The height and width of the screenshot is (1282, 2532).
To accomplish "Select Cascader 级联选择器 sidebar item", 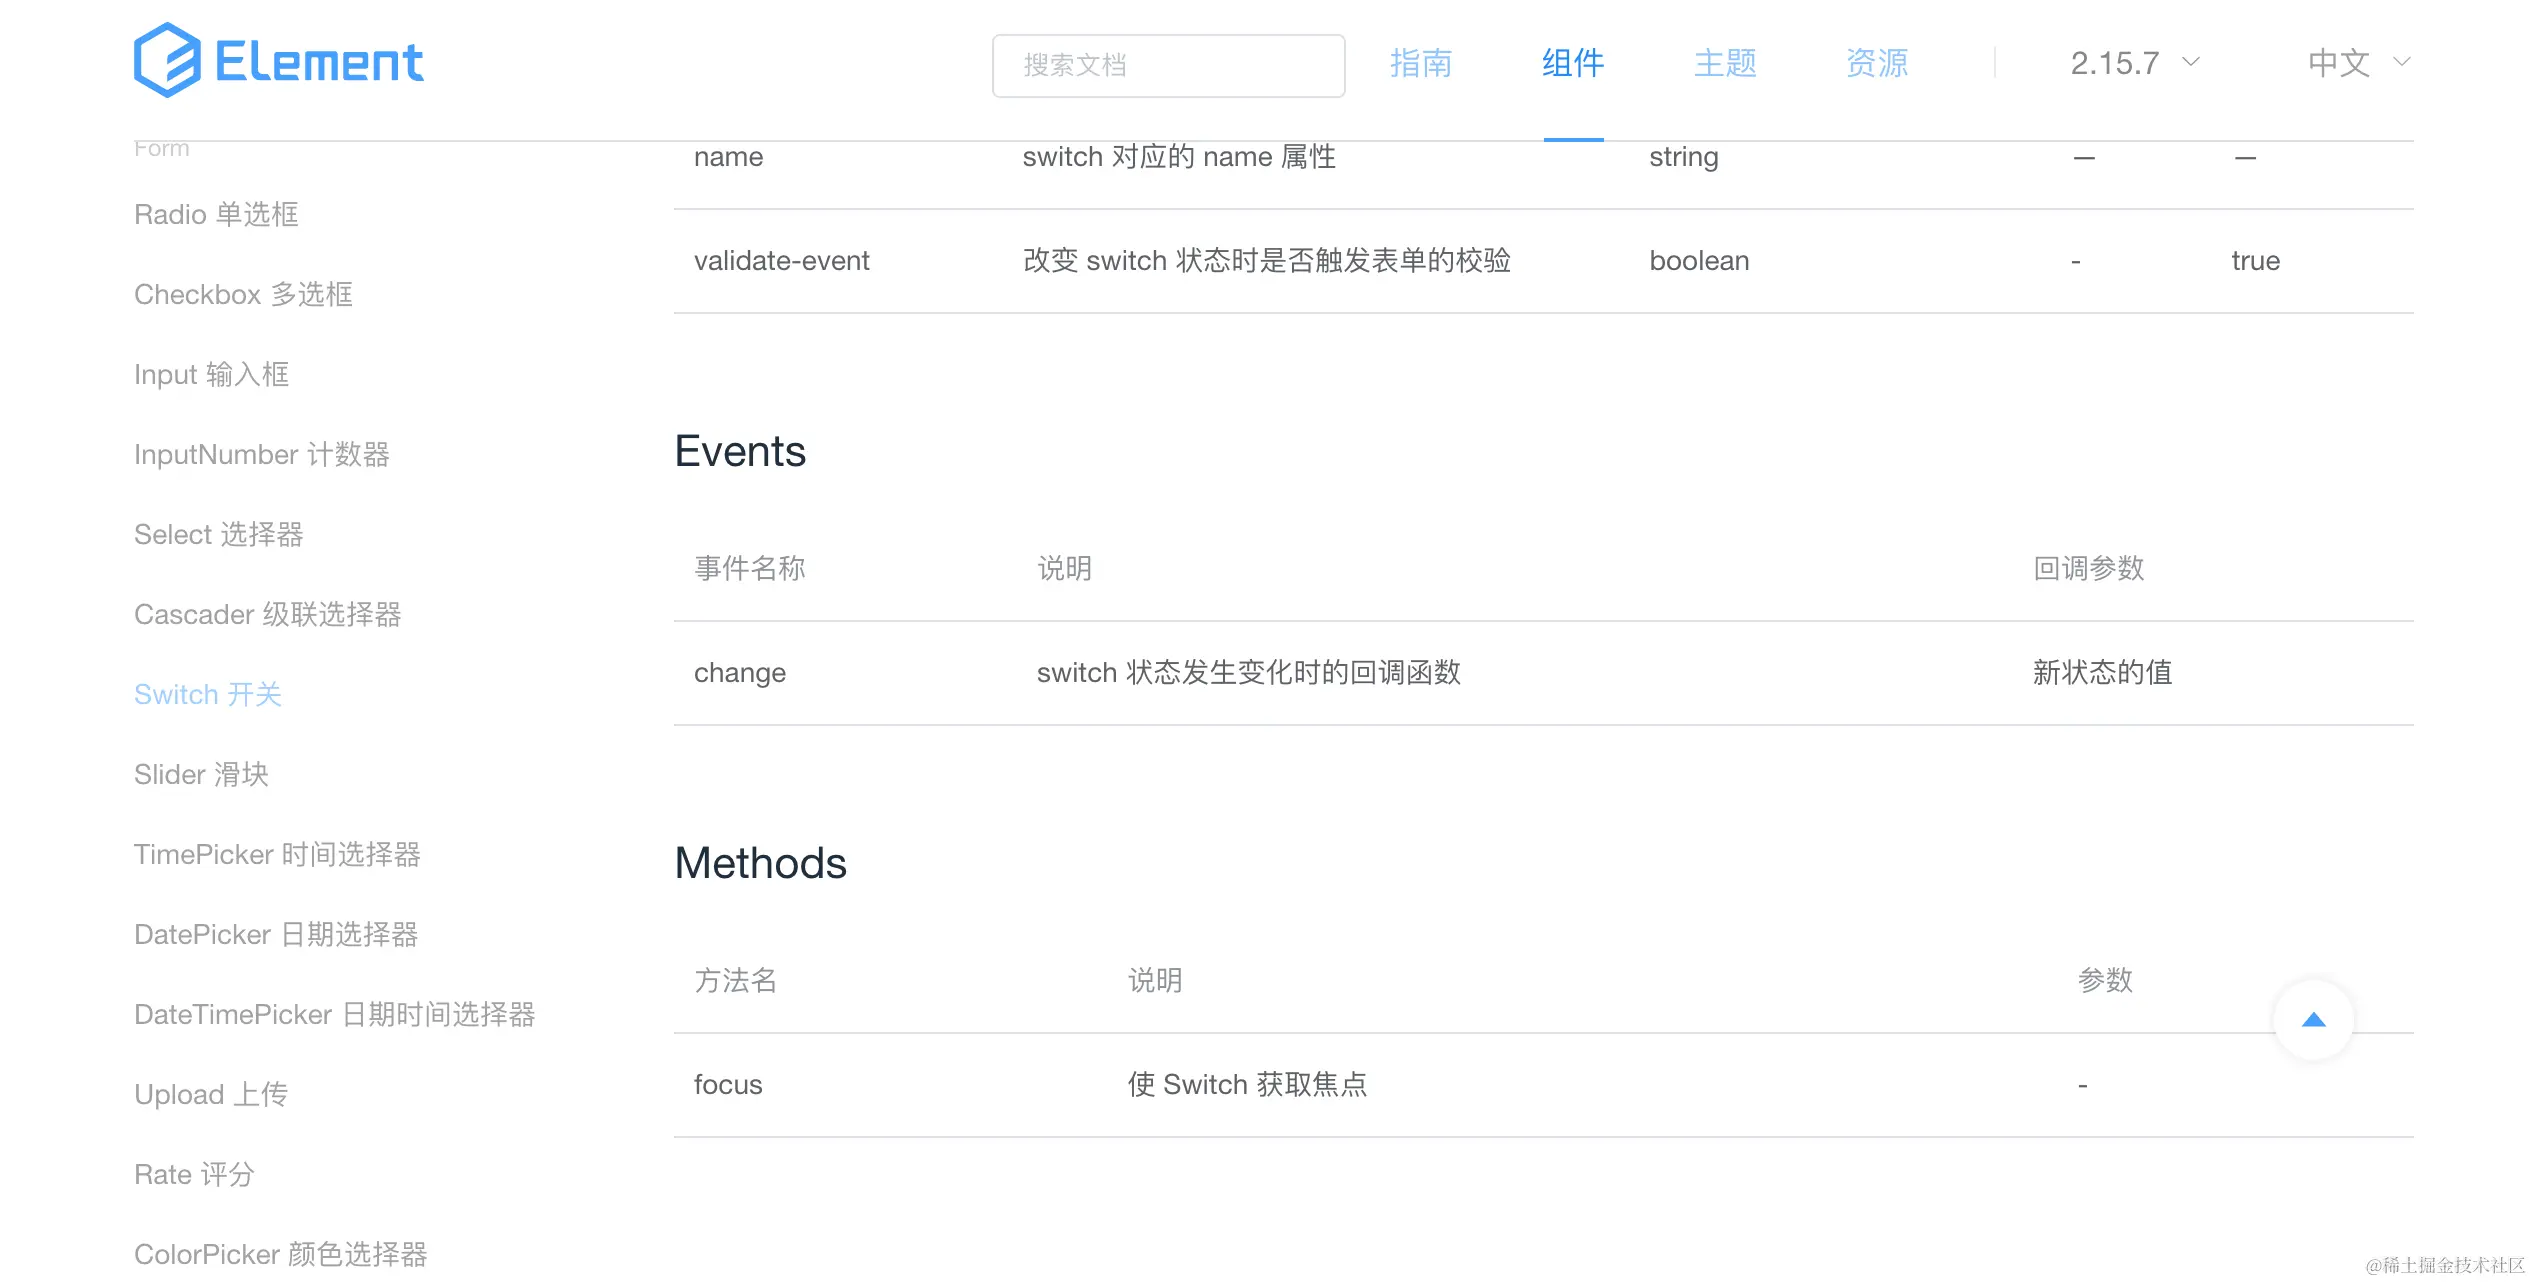I will click(x=267, y=614).
